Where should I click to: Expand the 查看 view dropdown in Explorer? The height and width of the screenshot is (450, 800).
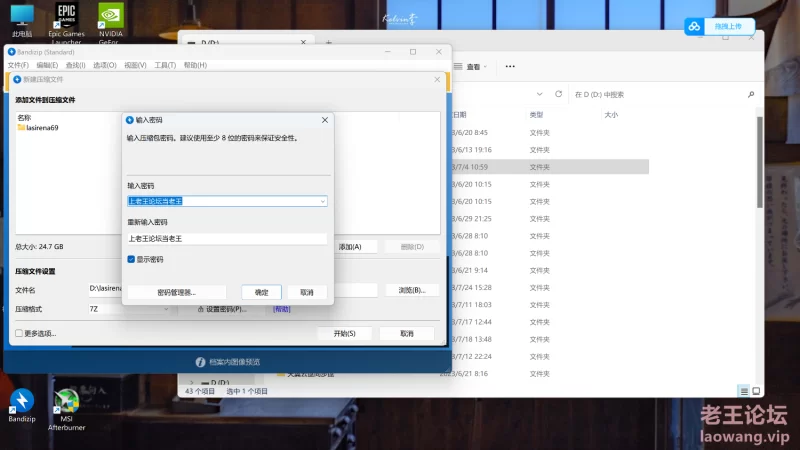[471, 67]
